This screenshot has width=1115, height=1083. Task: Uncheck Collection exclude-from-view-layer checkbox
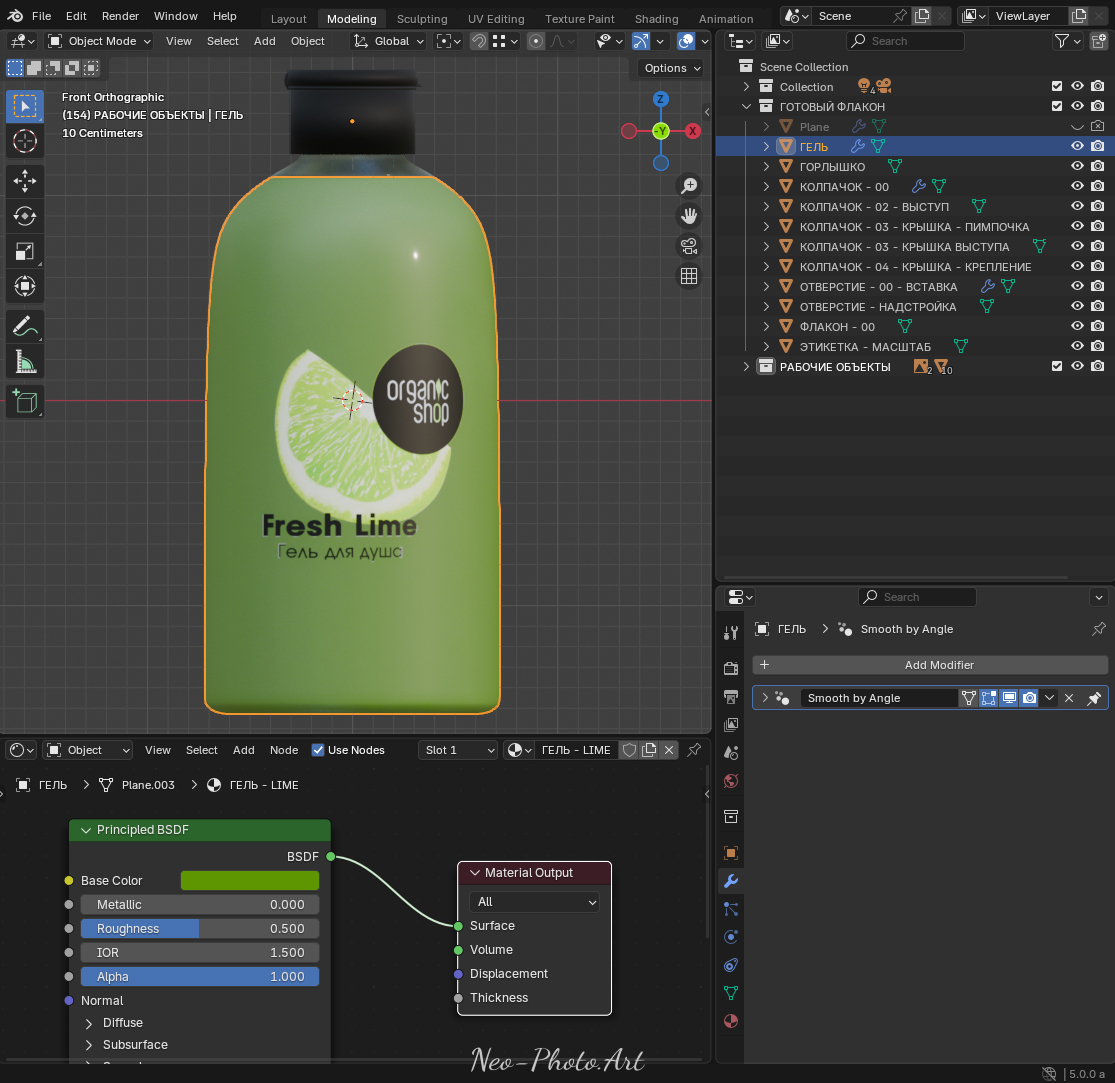[1057, 86]
